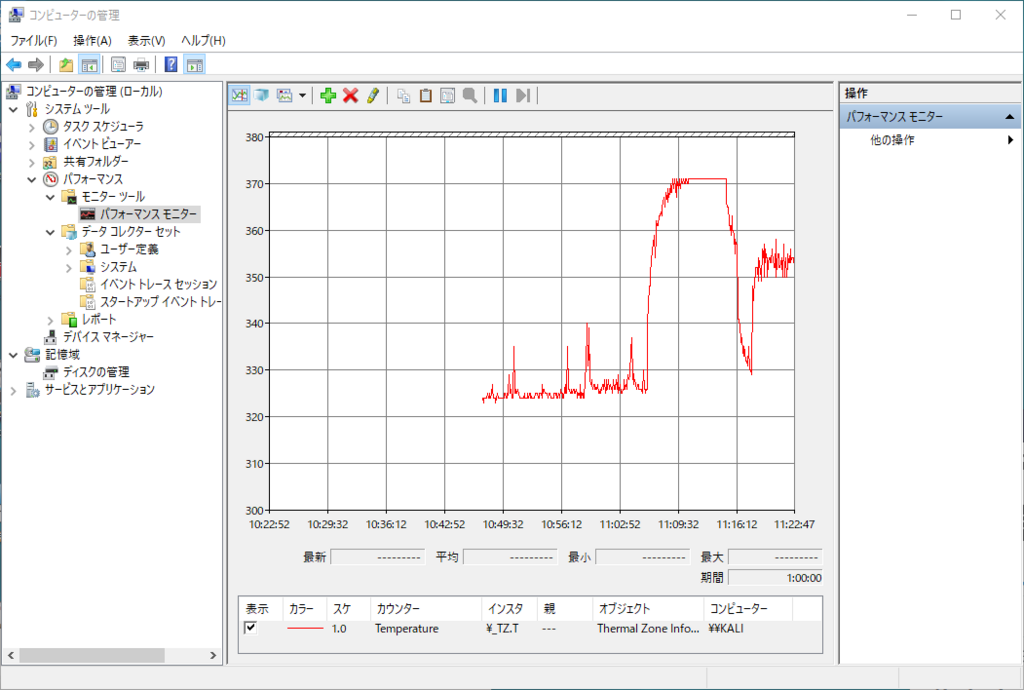Uncheck the Temperature counter checkbox

(250, 628)
